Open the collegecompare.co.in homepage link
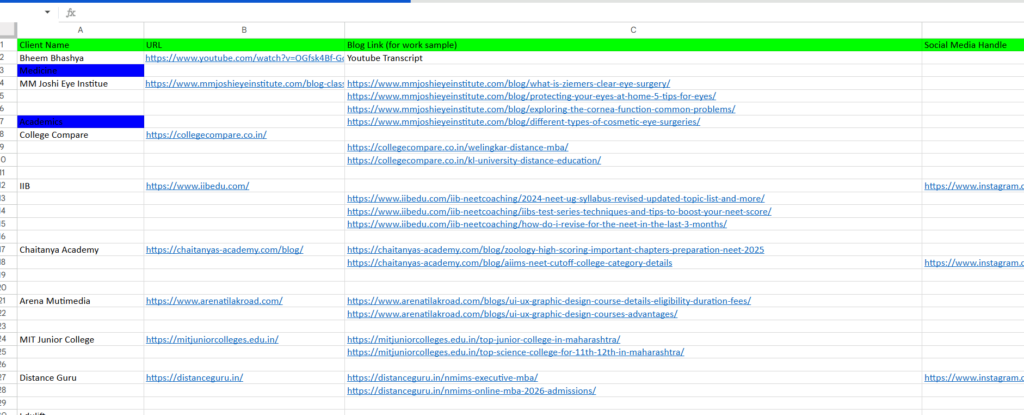This screenshot has width=1024, height=415. tap(206, 135)
